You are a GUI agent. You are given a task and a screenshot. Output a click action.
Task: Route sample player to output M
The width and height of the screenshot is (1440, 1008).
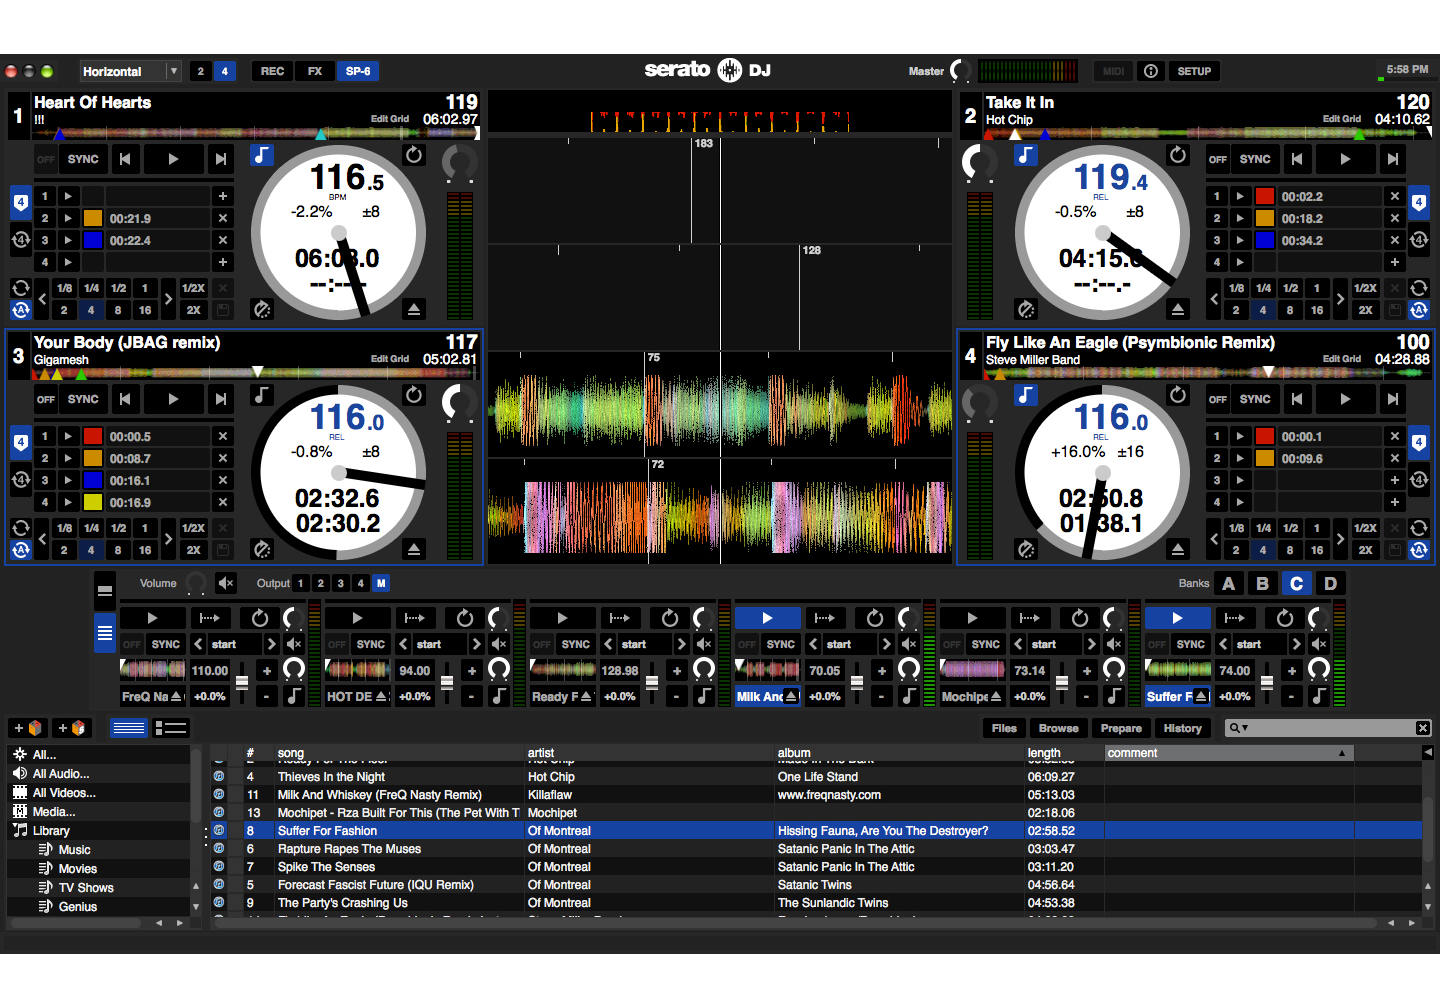(x=381, y=583)
